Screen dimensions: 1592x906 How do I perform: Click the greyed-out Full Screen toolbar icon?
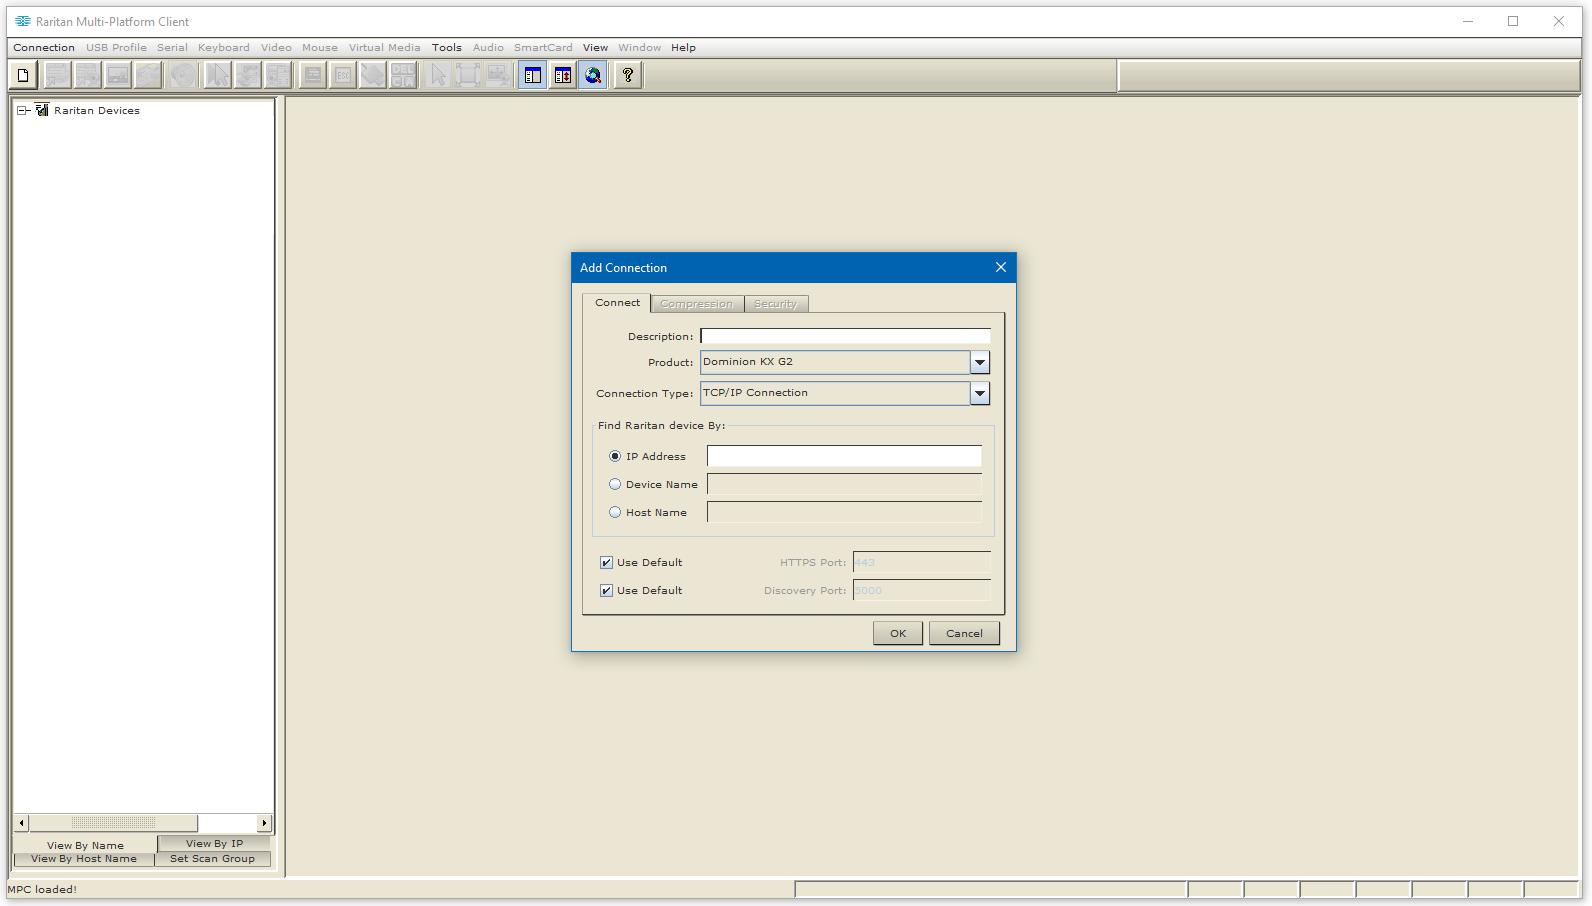[468, 75]
